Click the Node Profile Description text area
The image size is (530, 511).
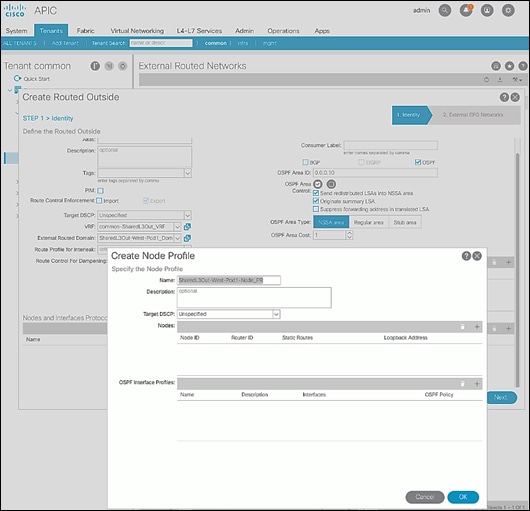[254, 297]
